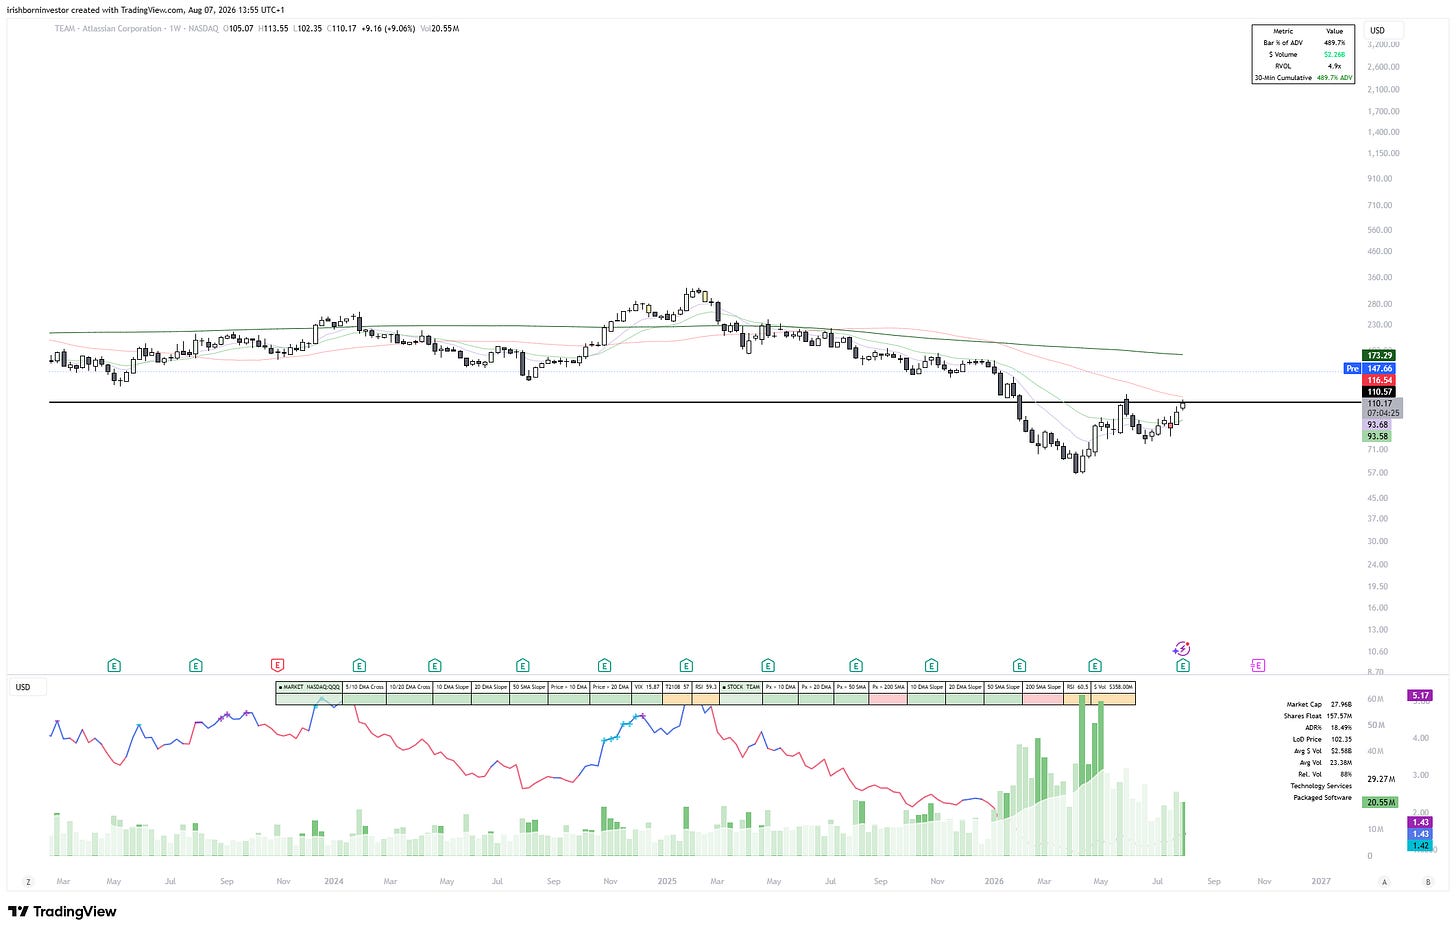Click the ADR% 18.49% stat
Image resolution: width=1456 pixels, height=932 pixels.
1328,728
